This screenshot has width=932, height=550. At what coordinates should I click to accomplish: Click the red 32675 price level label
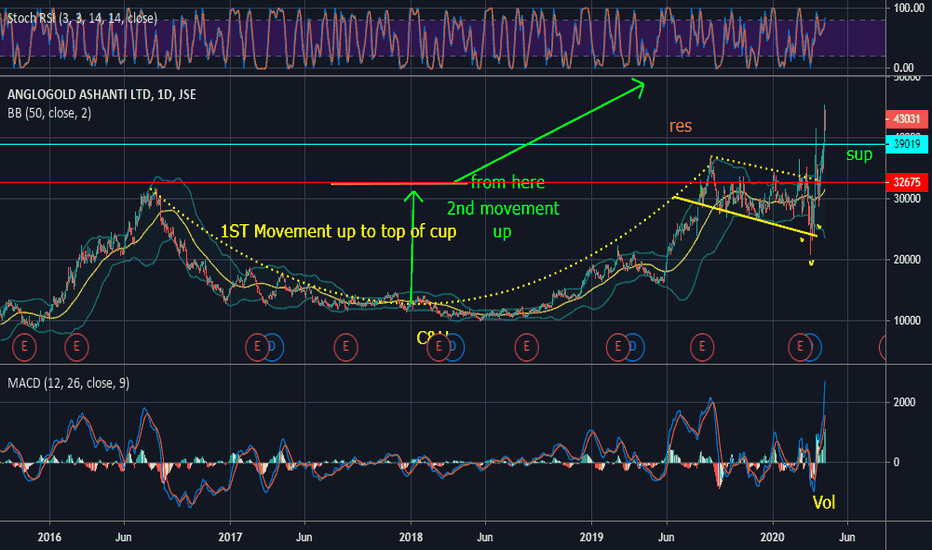906,183
